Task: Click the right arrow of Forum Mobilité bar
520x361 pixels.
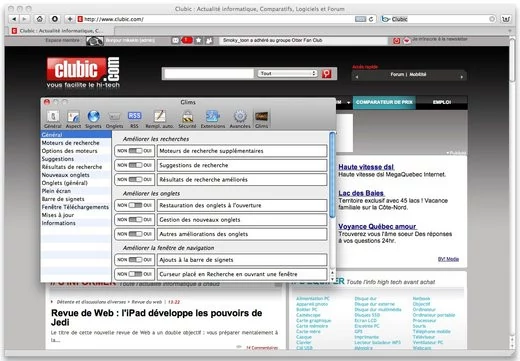Action: coord(462,77)
